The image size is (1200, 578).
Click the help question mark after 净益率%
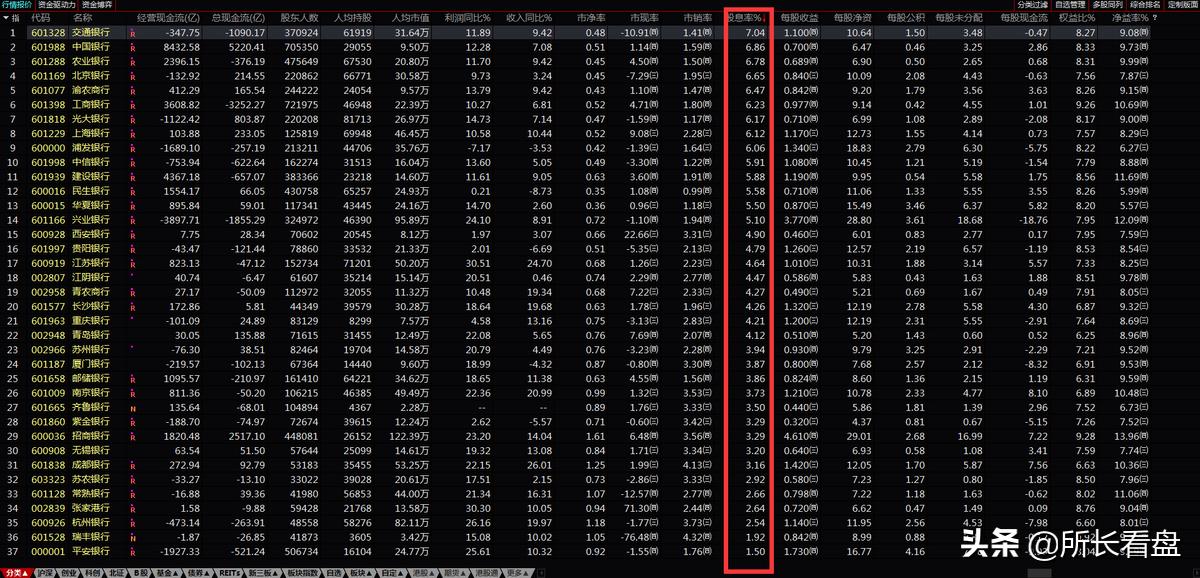click(1155, 18)
